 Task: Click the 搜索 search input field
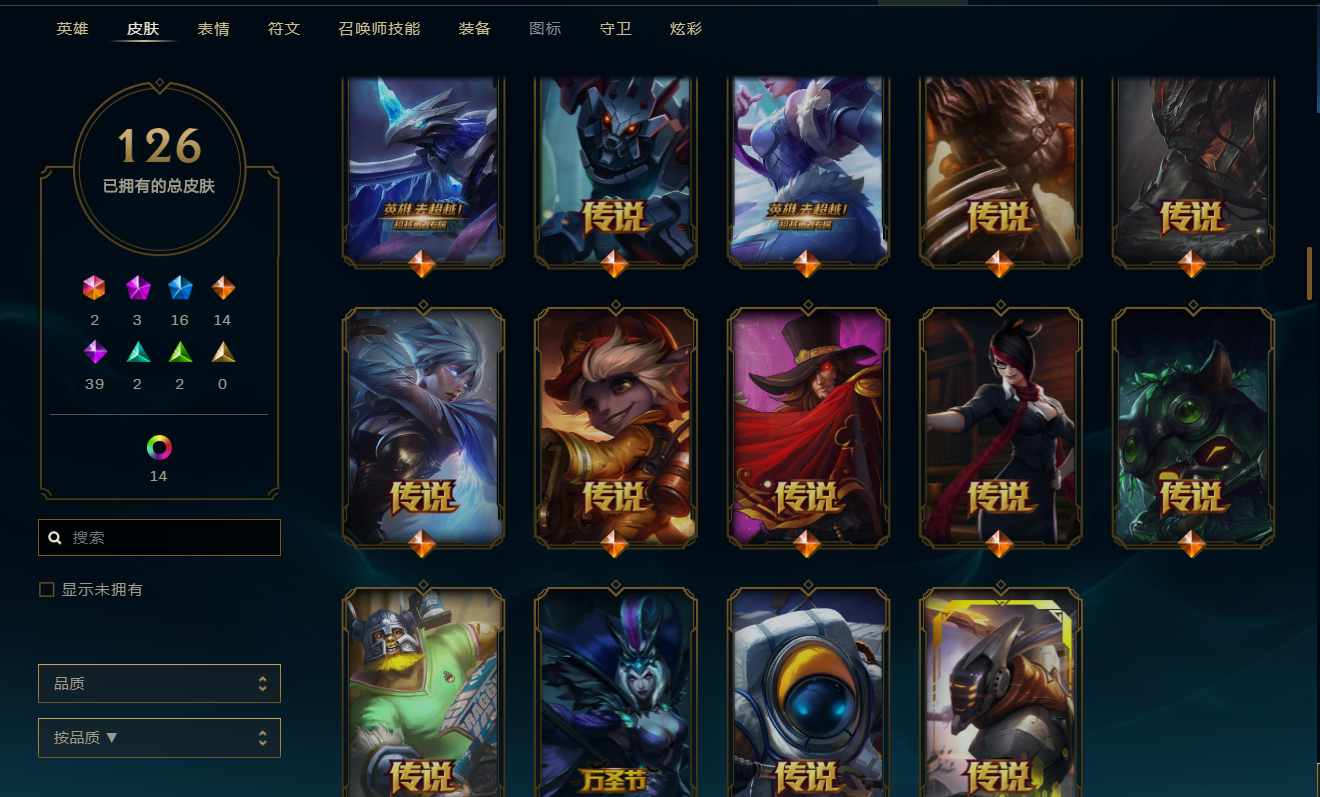[159, 537]
